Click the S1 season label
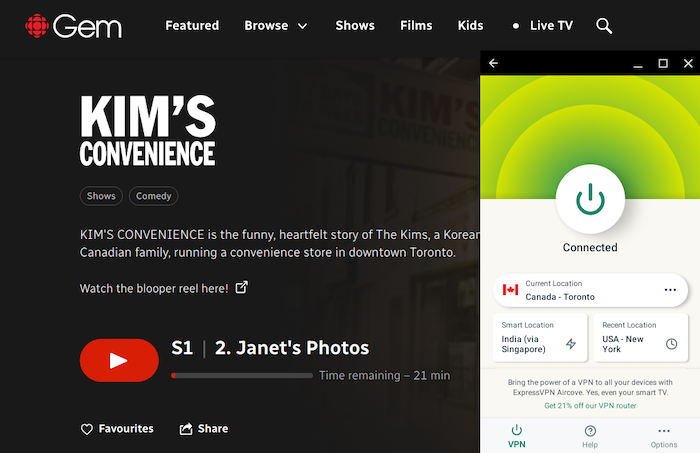This screenshot has height=453, width=700. pyautogui.click(x=182, y=348)
